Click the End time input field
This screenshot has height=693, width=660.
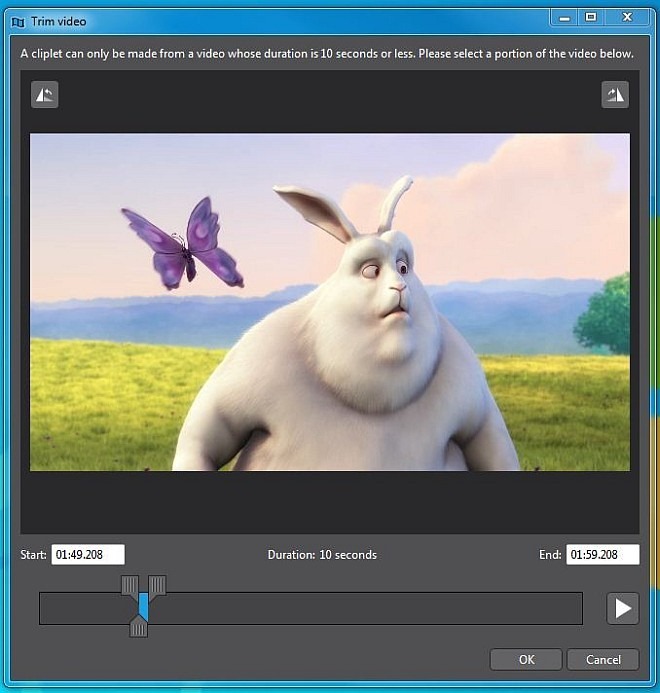tap(603, 555)
